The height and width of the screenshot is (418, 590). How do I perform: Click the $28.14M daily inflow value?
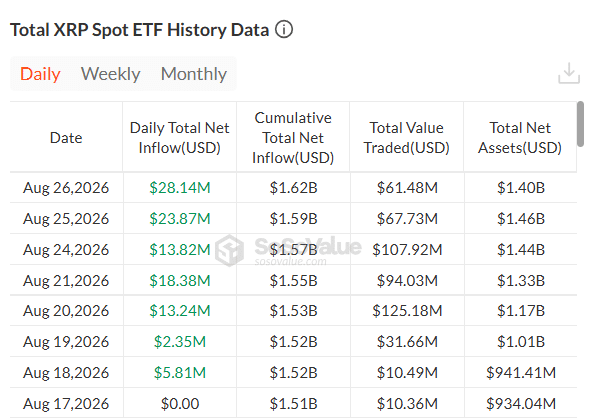(x=179, y=187)
